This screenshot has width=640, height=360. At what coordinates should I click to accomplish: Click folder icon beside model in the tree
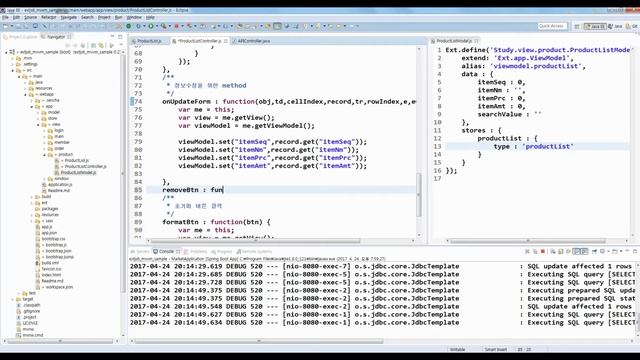44,112
